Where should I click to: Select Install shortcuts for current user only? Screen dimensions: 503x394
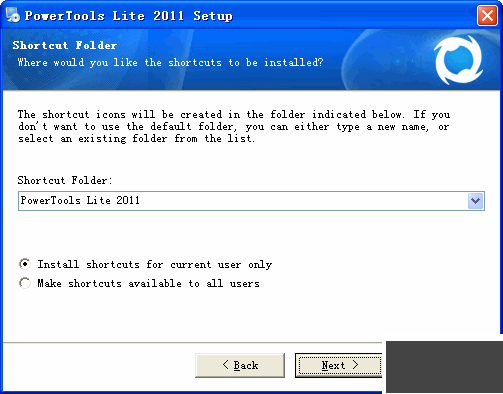25,264
